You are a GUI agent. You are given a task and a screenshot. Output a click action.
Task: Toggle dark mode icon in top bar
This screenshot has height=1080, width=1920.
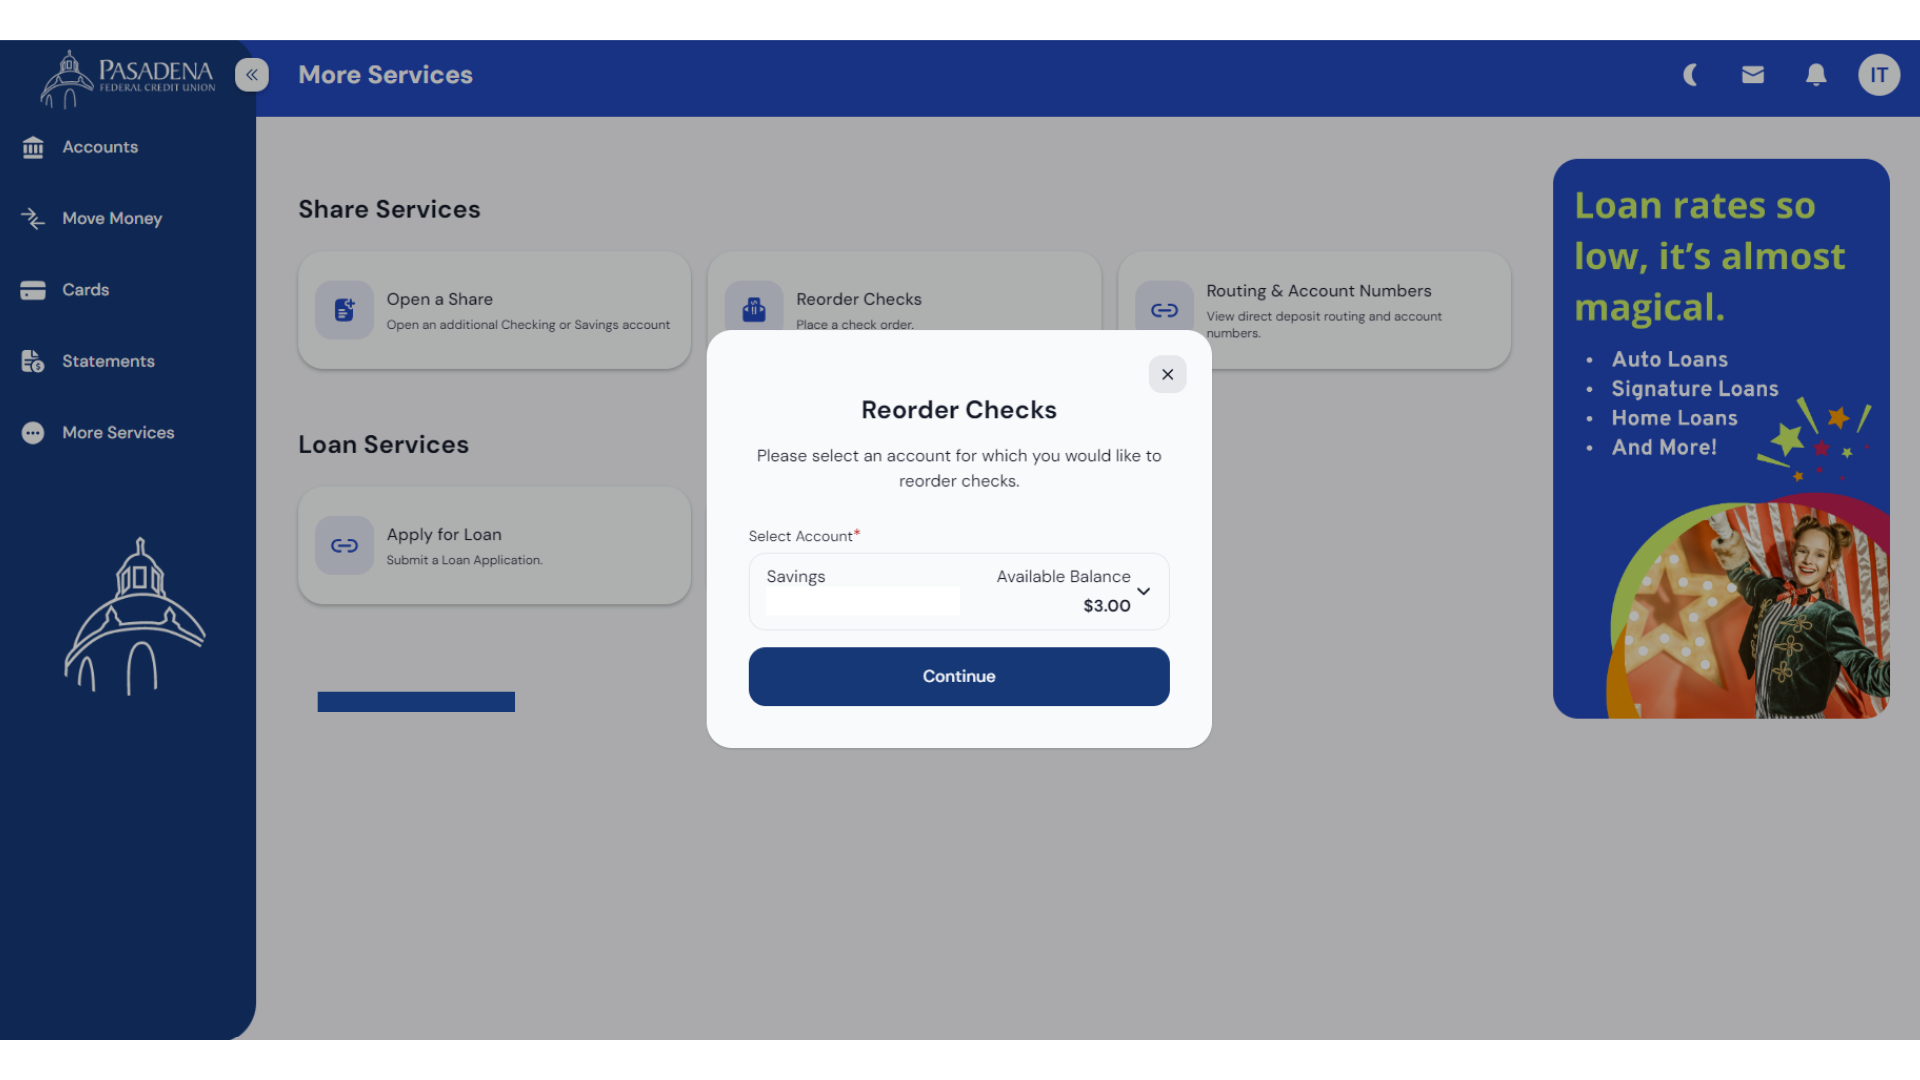pos(1692,74)
